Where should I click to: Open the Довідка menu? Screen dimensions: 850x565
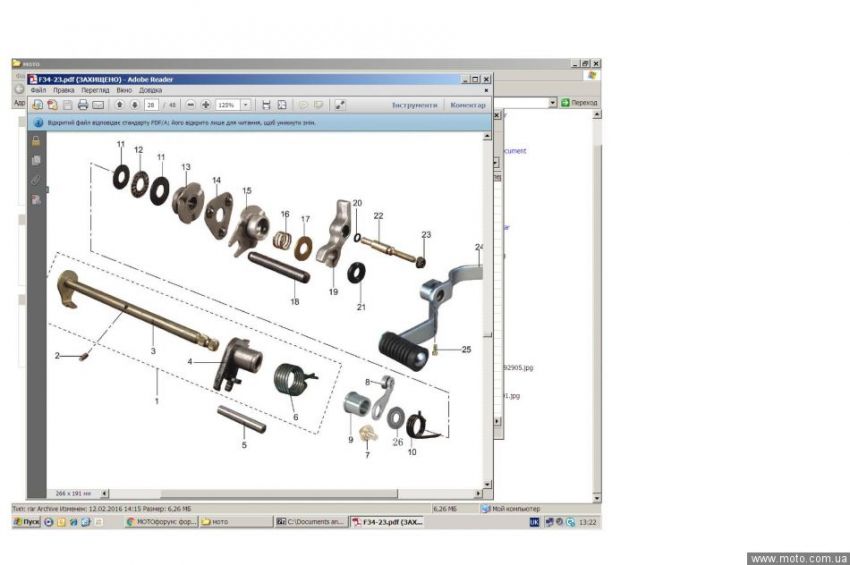[x=151, y=90]
